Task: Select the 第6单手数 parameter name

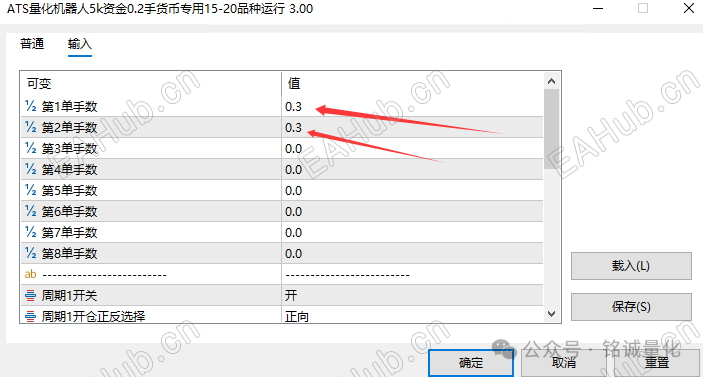Action: coord(69,211)
